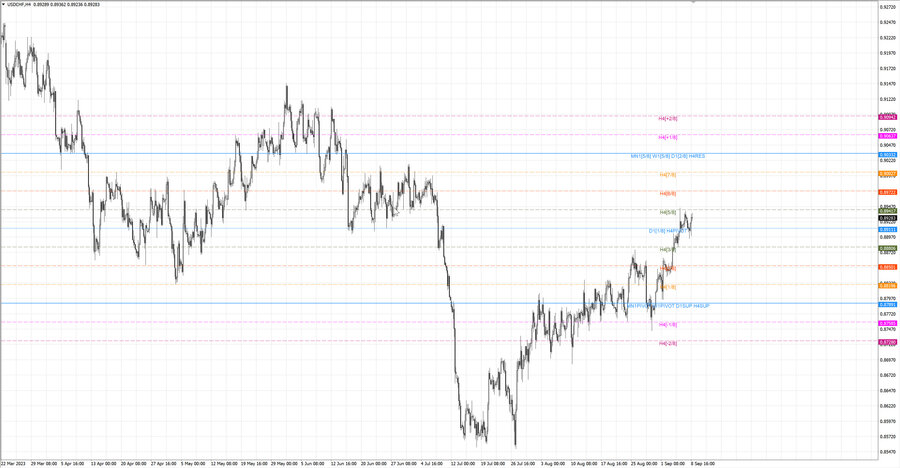Click the 17 Aug 16:00 time axis label
Viewport: 900px width, 468px height.
(614, 463)
